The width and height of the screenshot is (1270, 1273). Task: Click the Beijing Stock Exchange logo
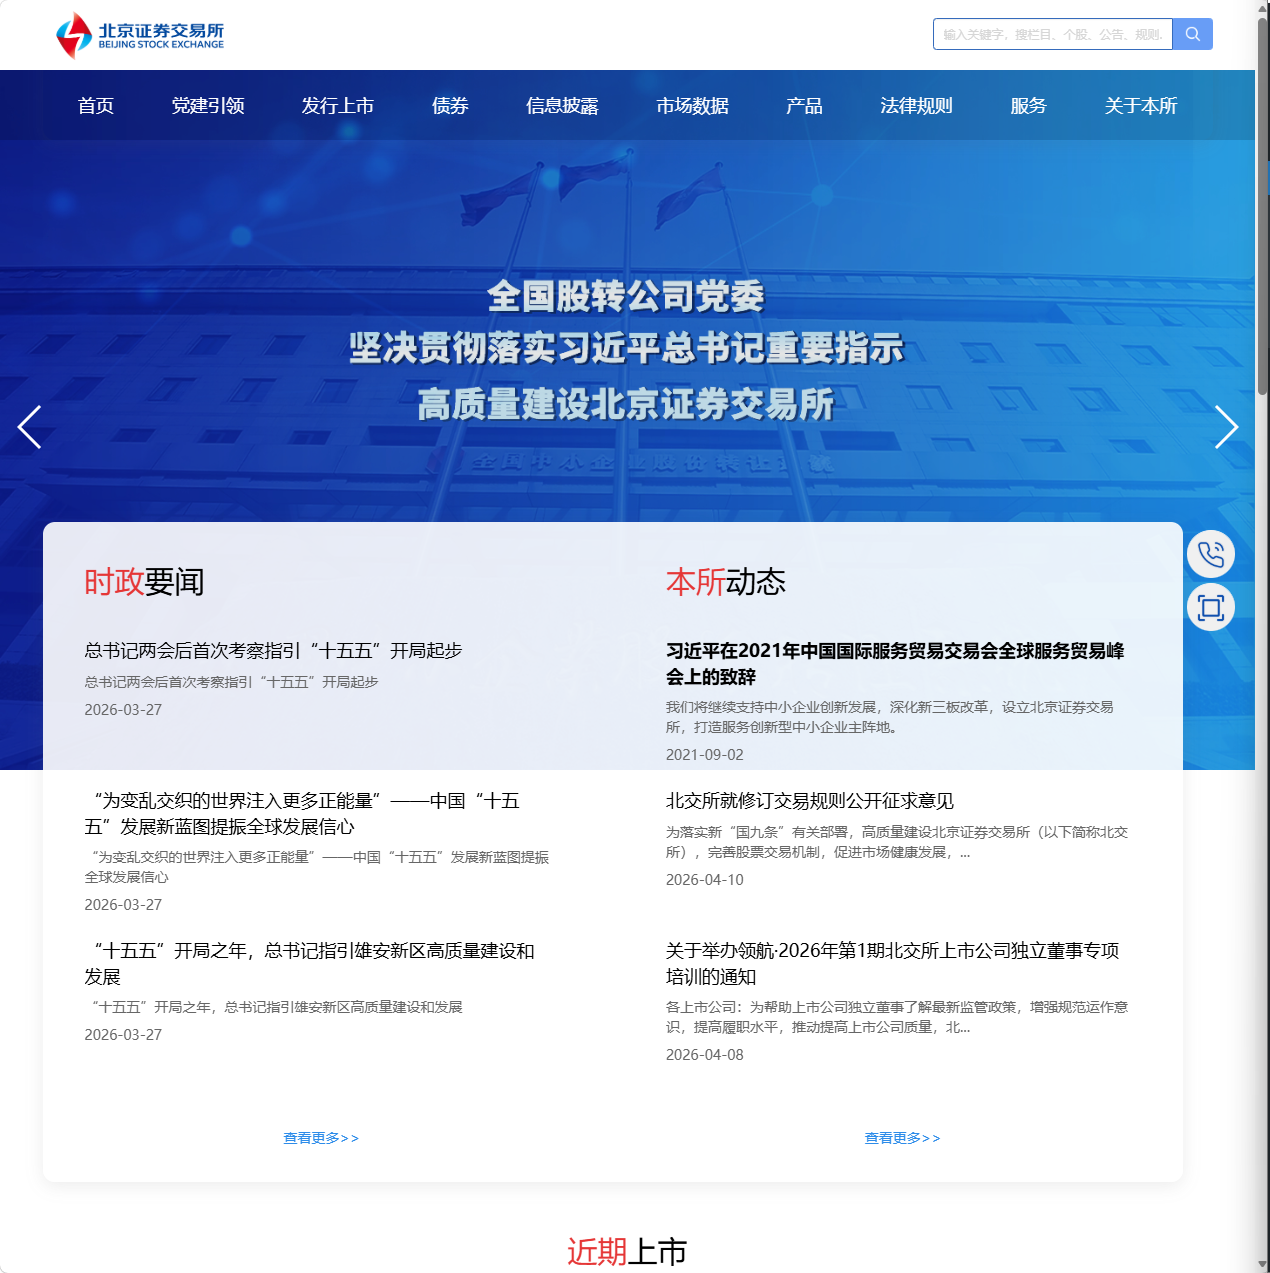click(141, 34)
